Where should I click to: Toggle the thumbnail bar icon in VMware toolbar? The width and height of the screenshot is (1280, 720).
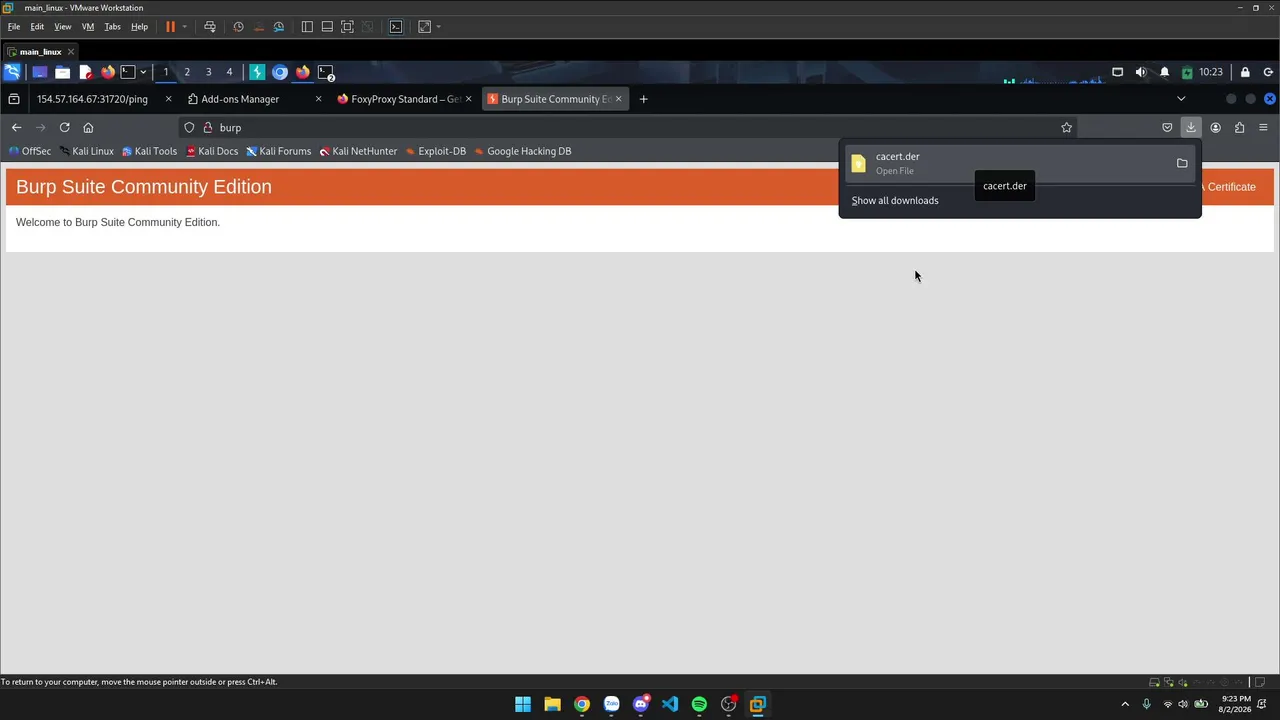[x=327, y=27]
